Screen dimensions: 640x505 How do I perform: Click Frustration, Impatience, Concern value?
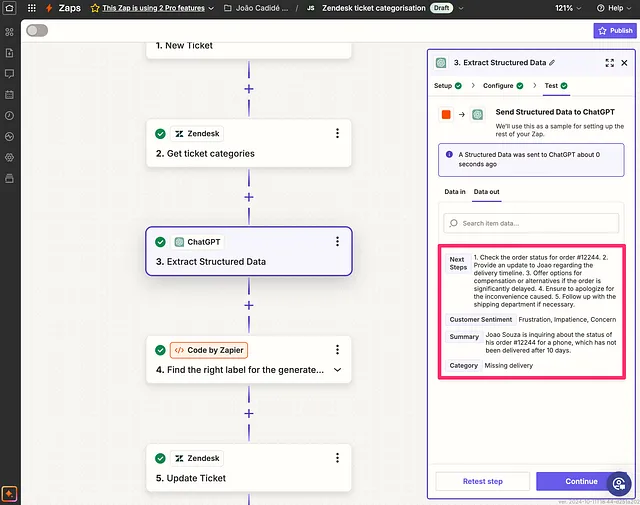(567, 319)
